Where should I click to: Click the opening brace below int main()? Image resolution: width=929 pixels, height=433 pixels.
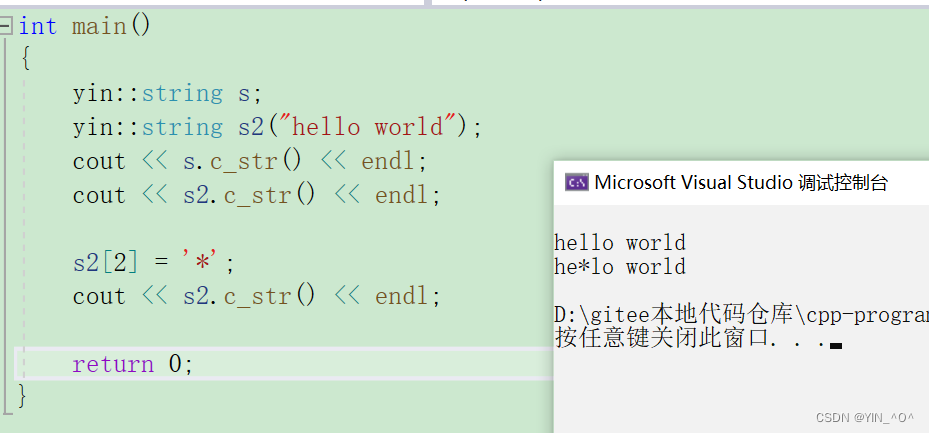pyautogui.click(x=25, y=59)
